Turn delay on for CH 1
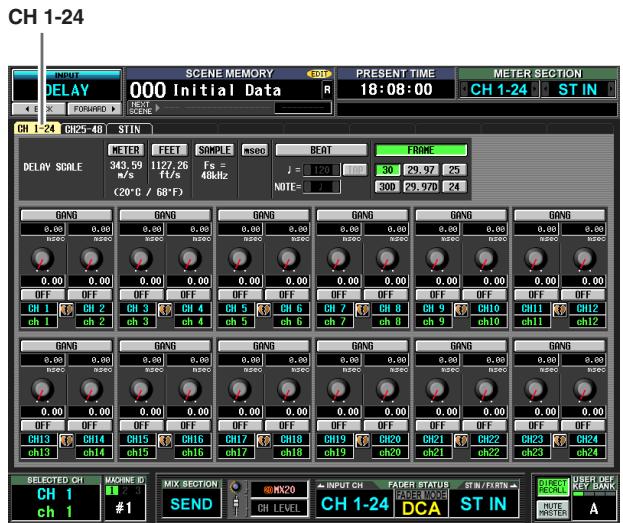The height and width of the screenshot is (523, 623). (43, 295)
